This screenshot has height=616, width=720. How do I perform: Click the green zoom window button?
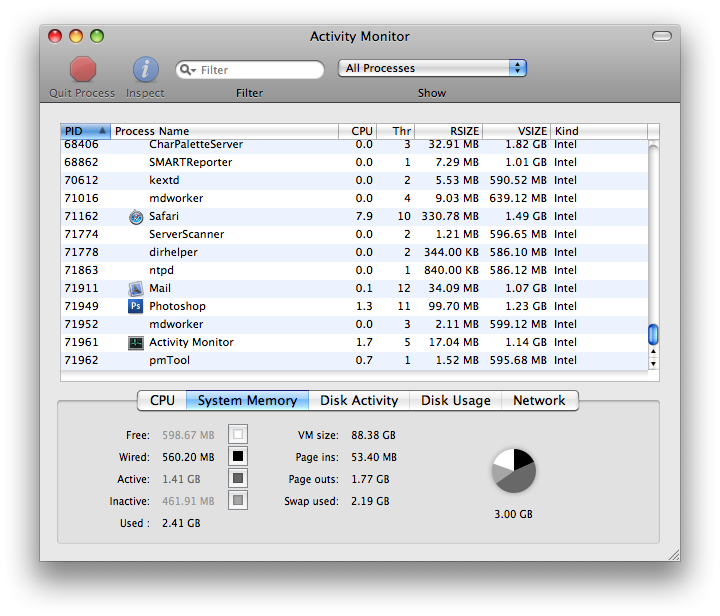[x=97, y=36]
